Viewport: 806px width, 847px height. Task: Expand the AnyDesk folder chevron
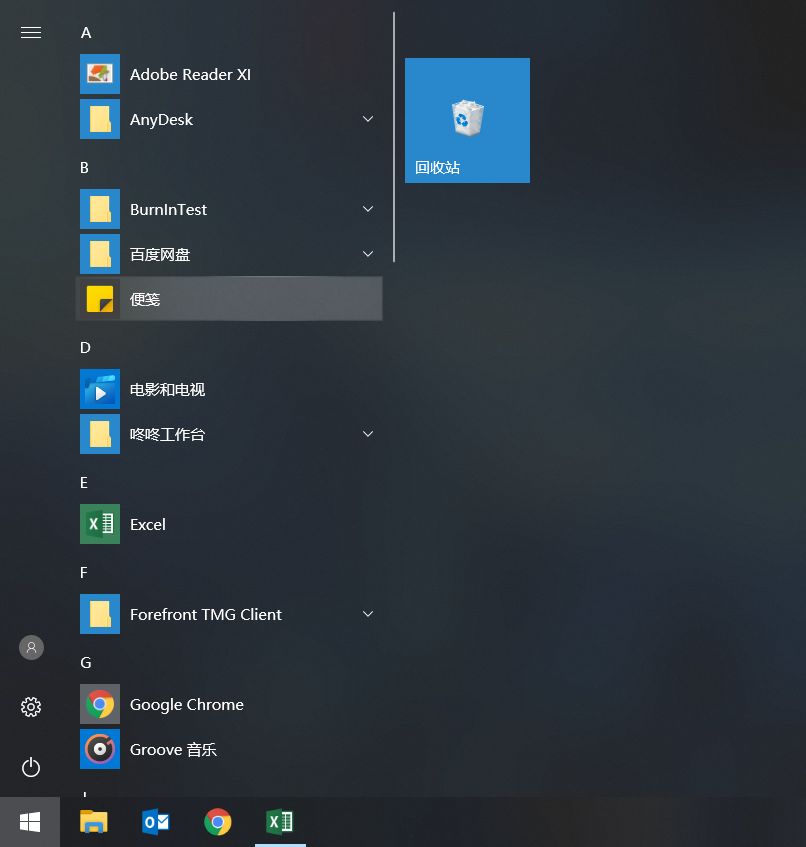pyautogui.click(x=368, y=119)
